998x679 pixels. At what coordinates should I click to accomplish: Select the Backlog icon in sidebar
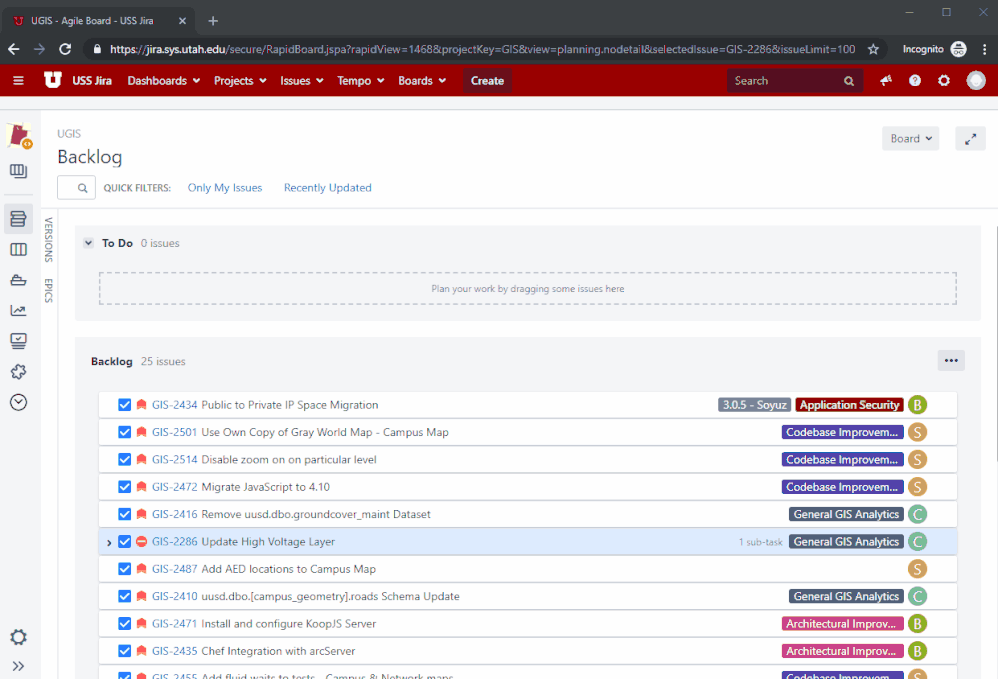(x=18, y=219)
